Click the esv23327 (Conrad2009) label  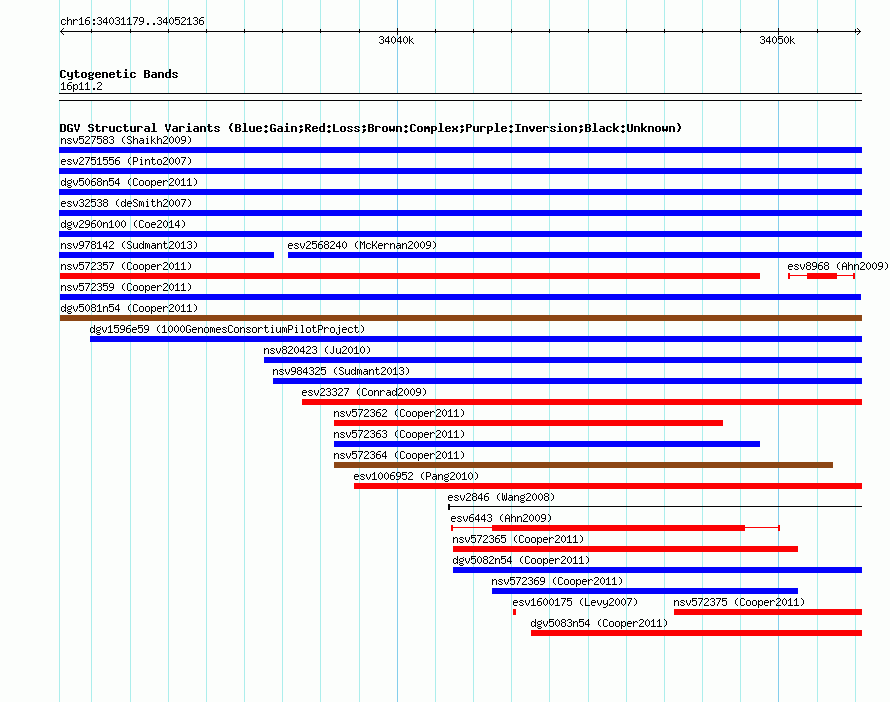point(364,392)
